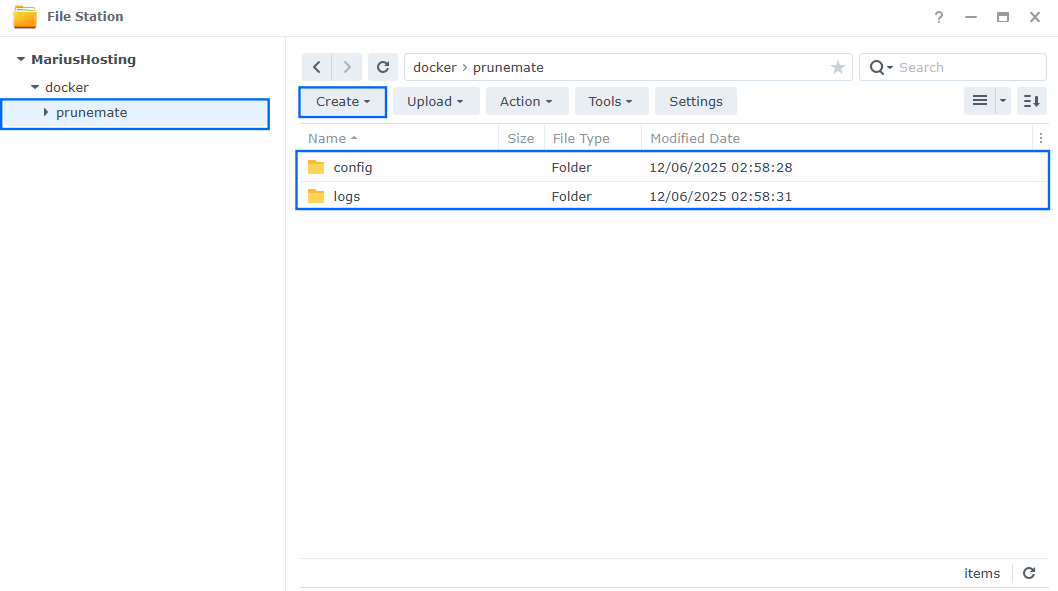
Task: Select the logs folder
Action: (346, 196)
